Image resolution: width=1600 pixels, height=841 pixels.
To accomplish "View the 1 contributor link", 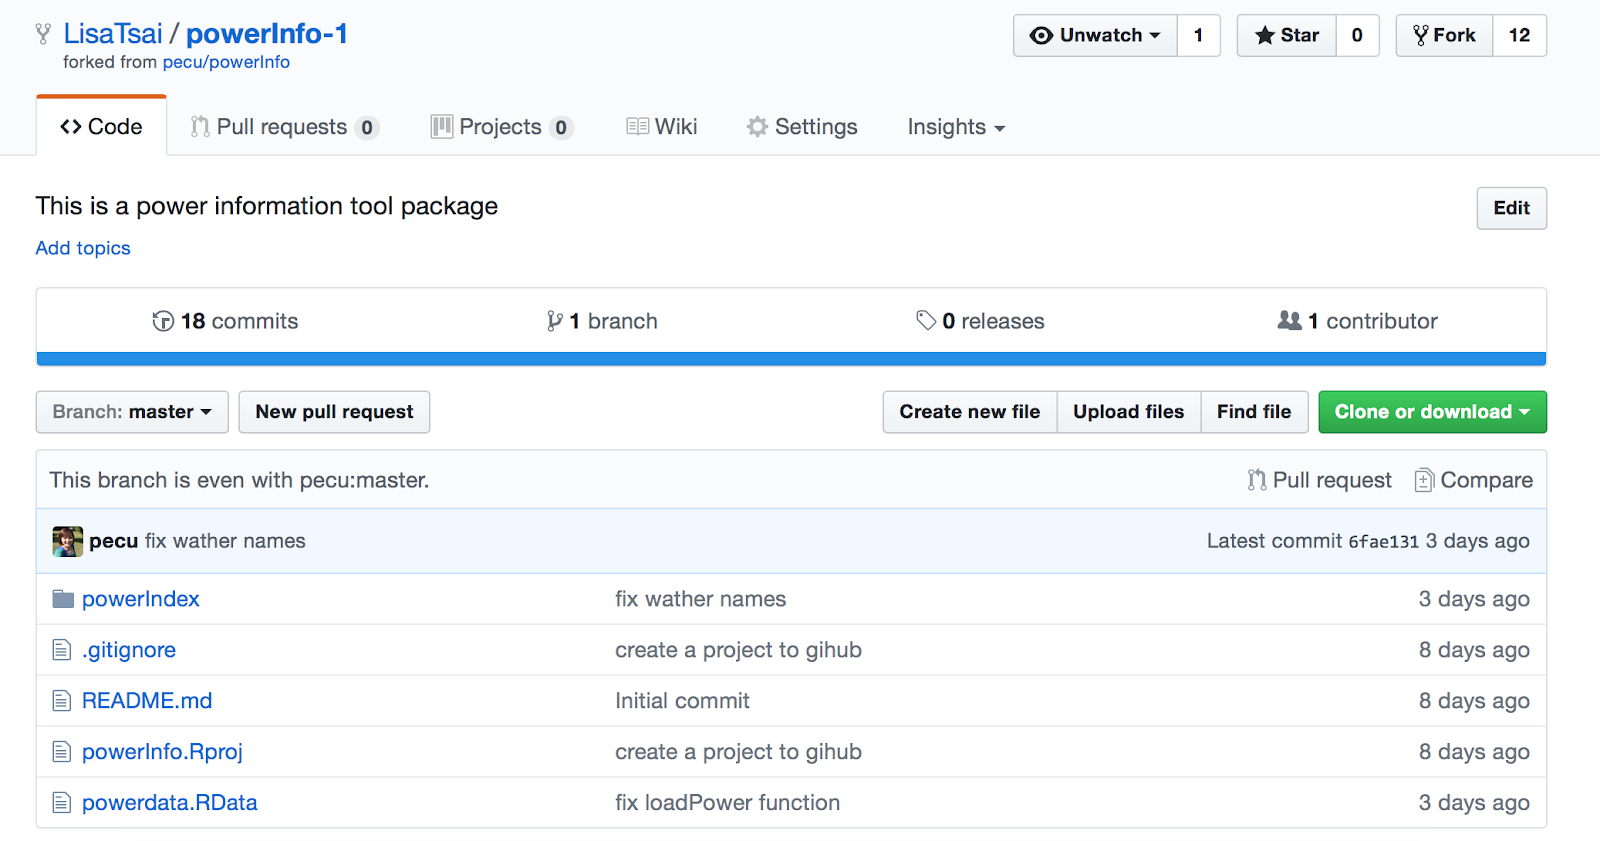I will tap(1358, 321).
